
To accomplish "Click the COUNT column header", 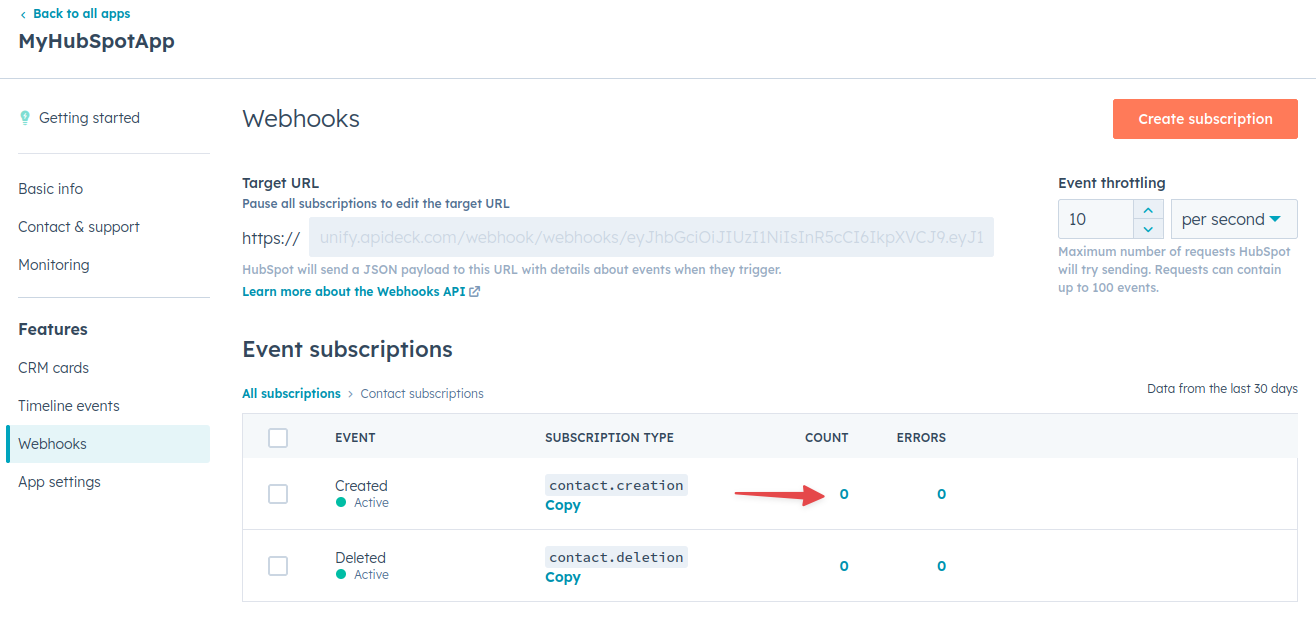I will click(826, 438).
